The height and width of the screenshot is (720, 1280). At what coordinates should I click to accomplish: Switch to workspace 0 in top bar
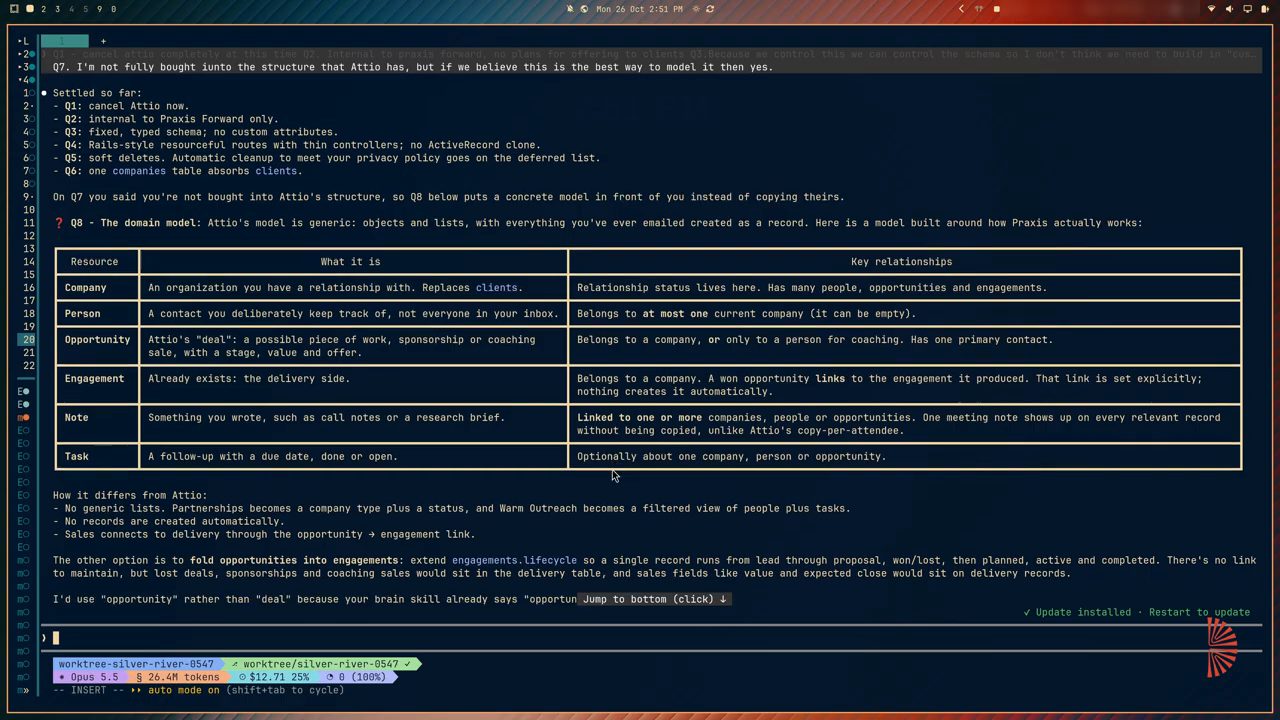[x=113, y=9]
